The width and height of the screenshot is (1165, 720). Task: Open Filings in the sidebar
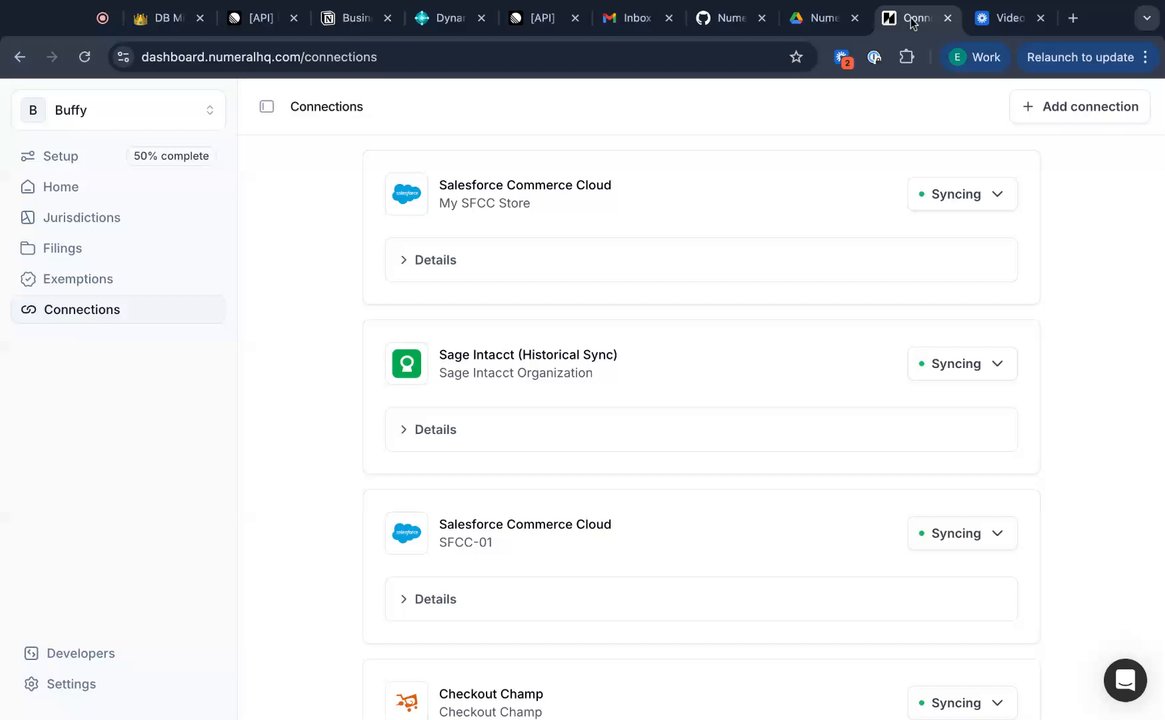pos(62,248)
